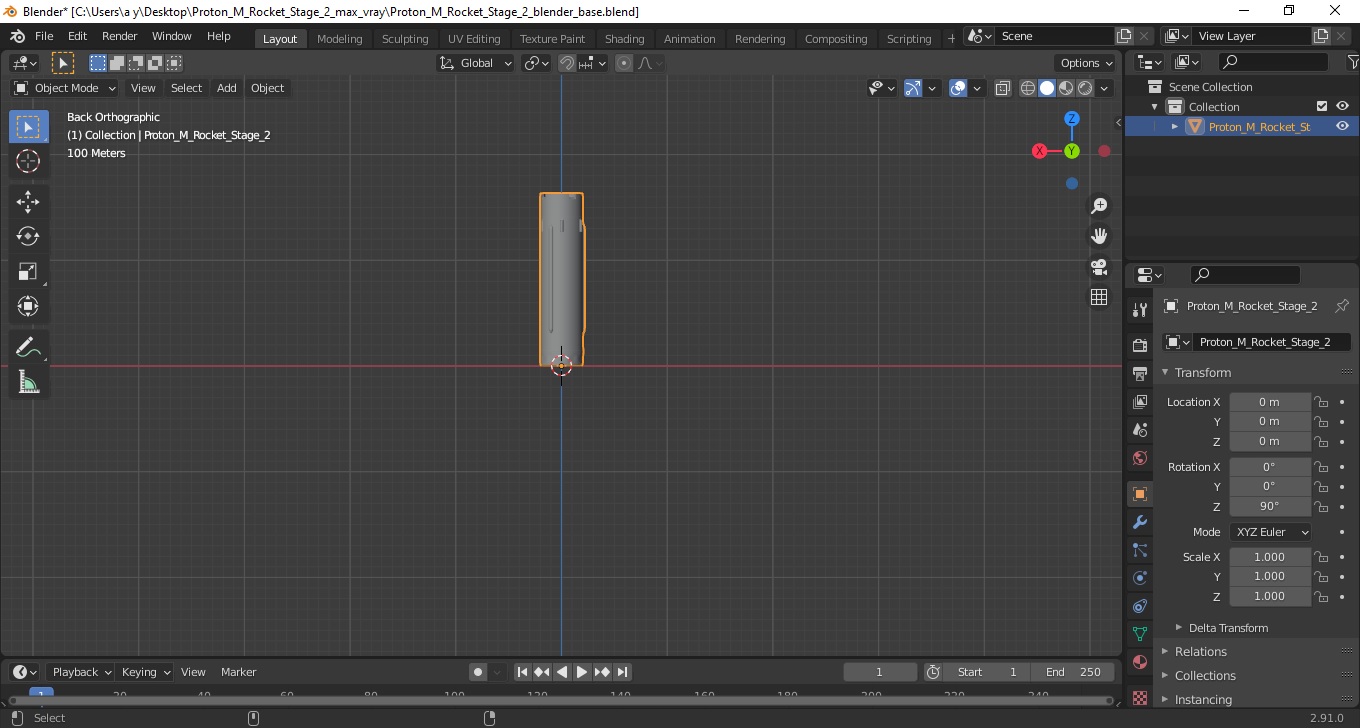This screenshot has width=1360, height=728.
Task: Select the Transform tool
Action: click(28, 307)
